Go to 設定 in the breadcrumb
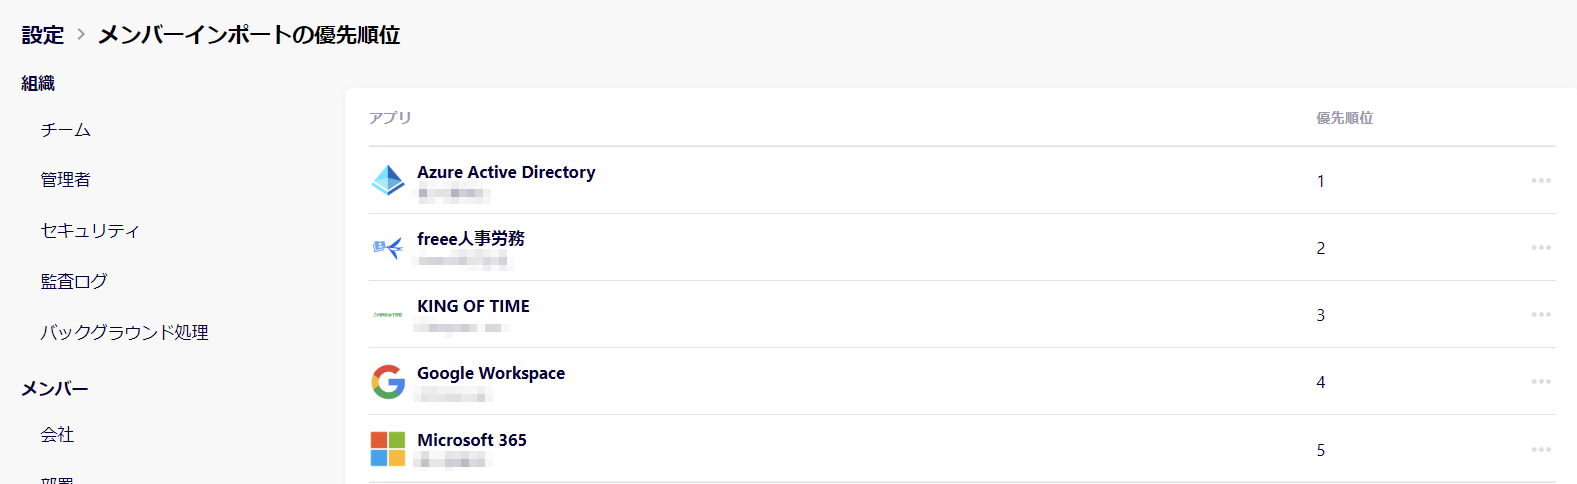The width and height of the screenshot is (1577, 484). pyautogui.click(x=43, y=35)
